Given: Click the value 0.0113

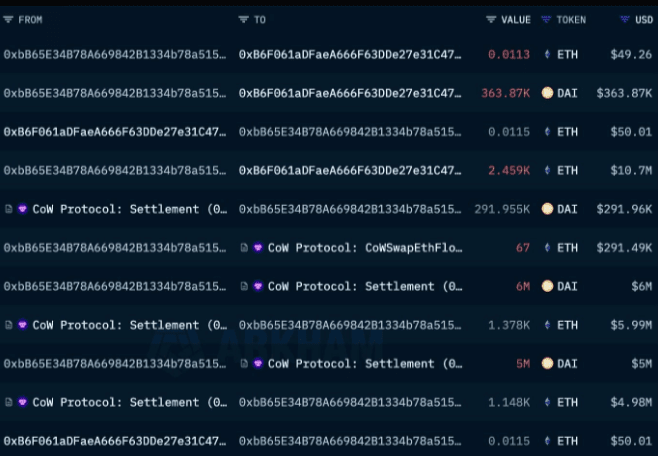Looking at the screenshot, I should click(x=509, y=55).
